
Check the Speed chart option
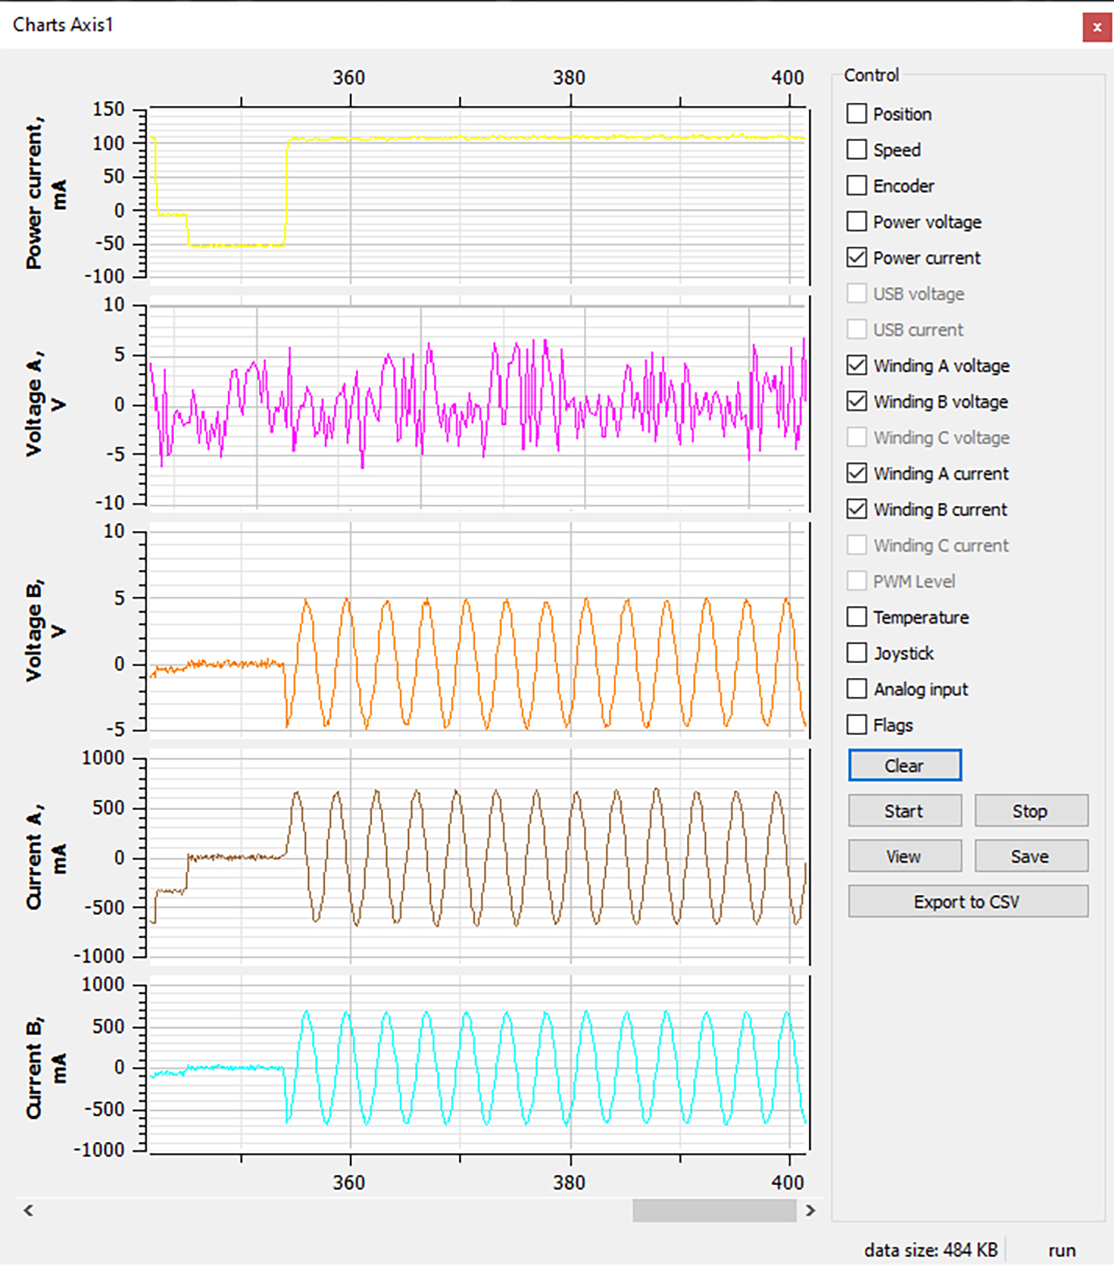pos(857,150)
